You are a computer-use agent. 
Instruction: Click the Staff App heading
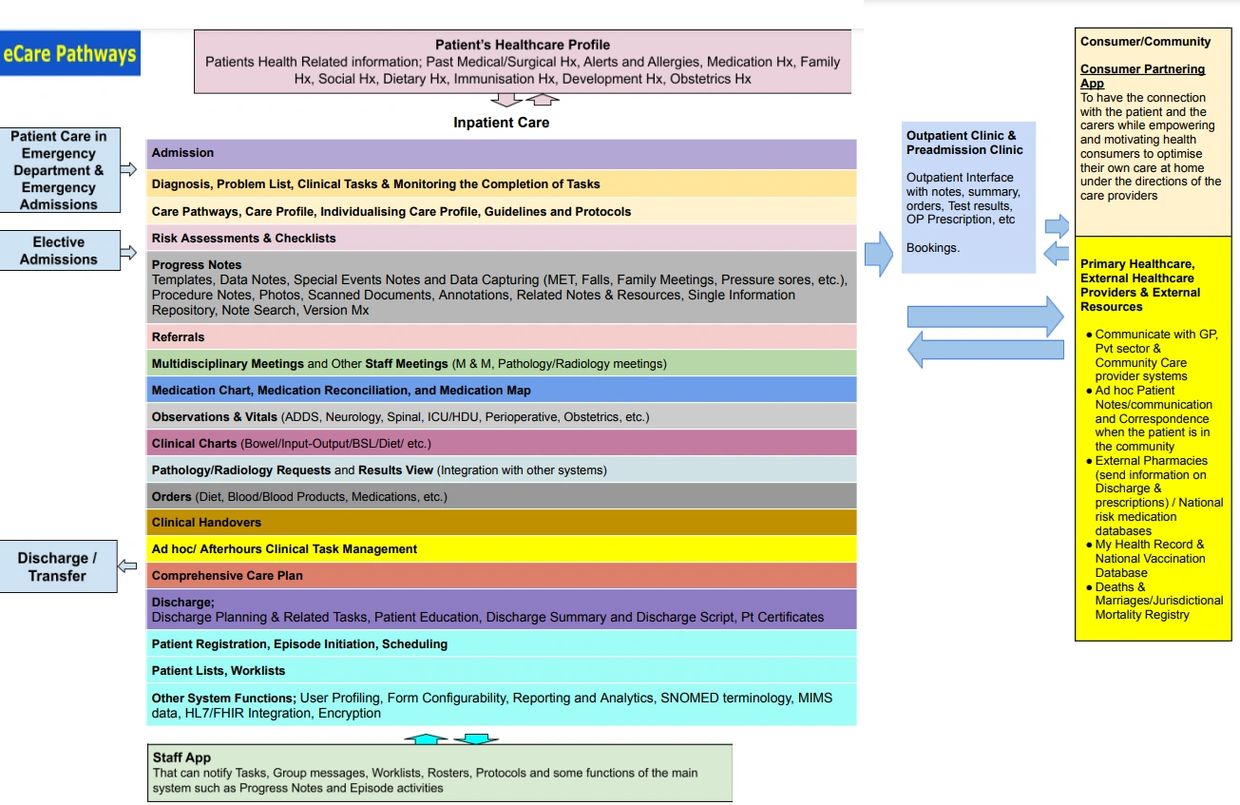click(181, 758)
